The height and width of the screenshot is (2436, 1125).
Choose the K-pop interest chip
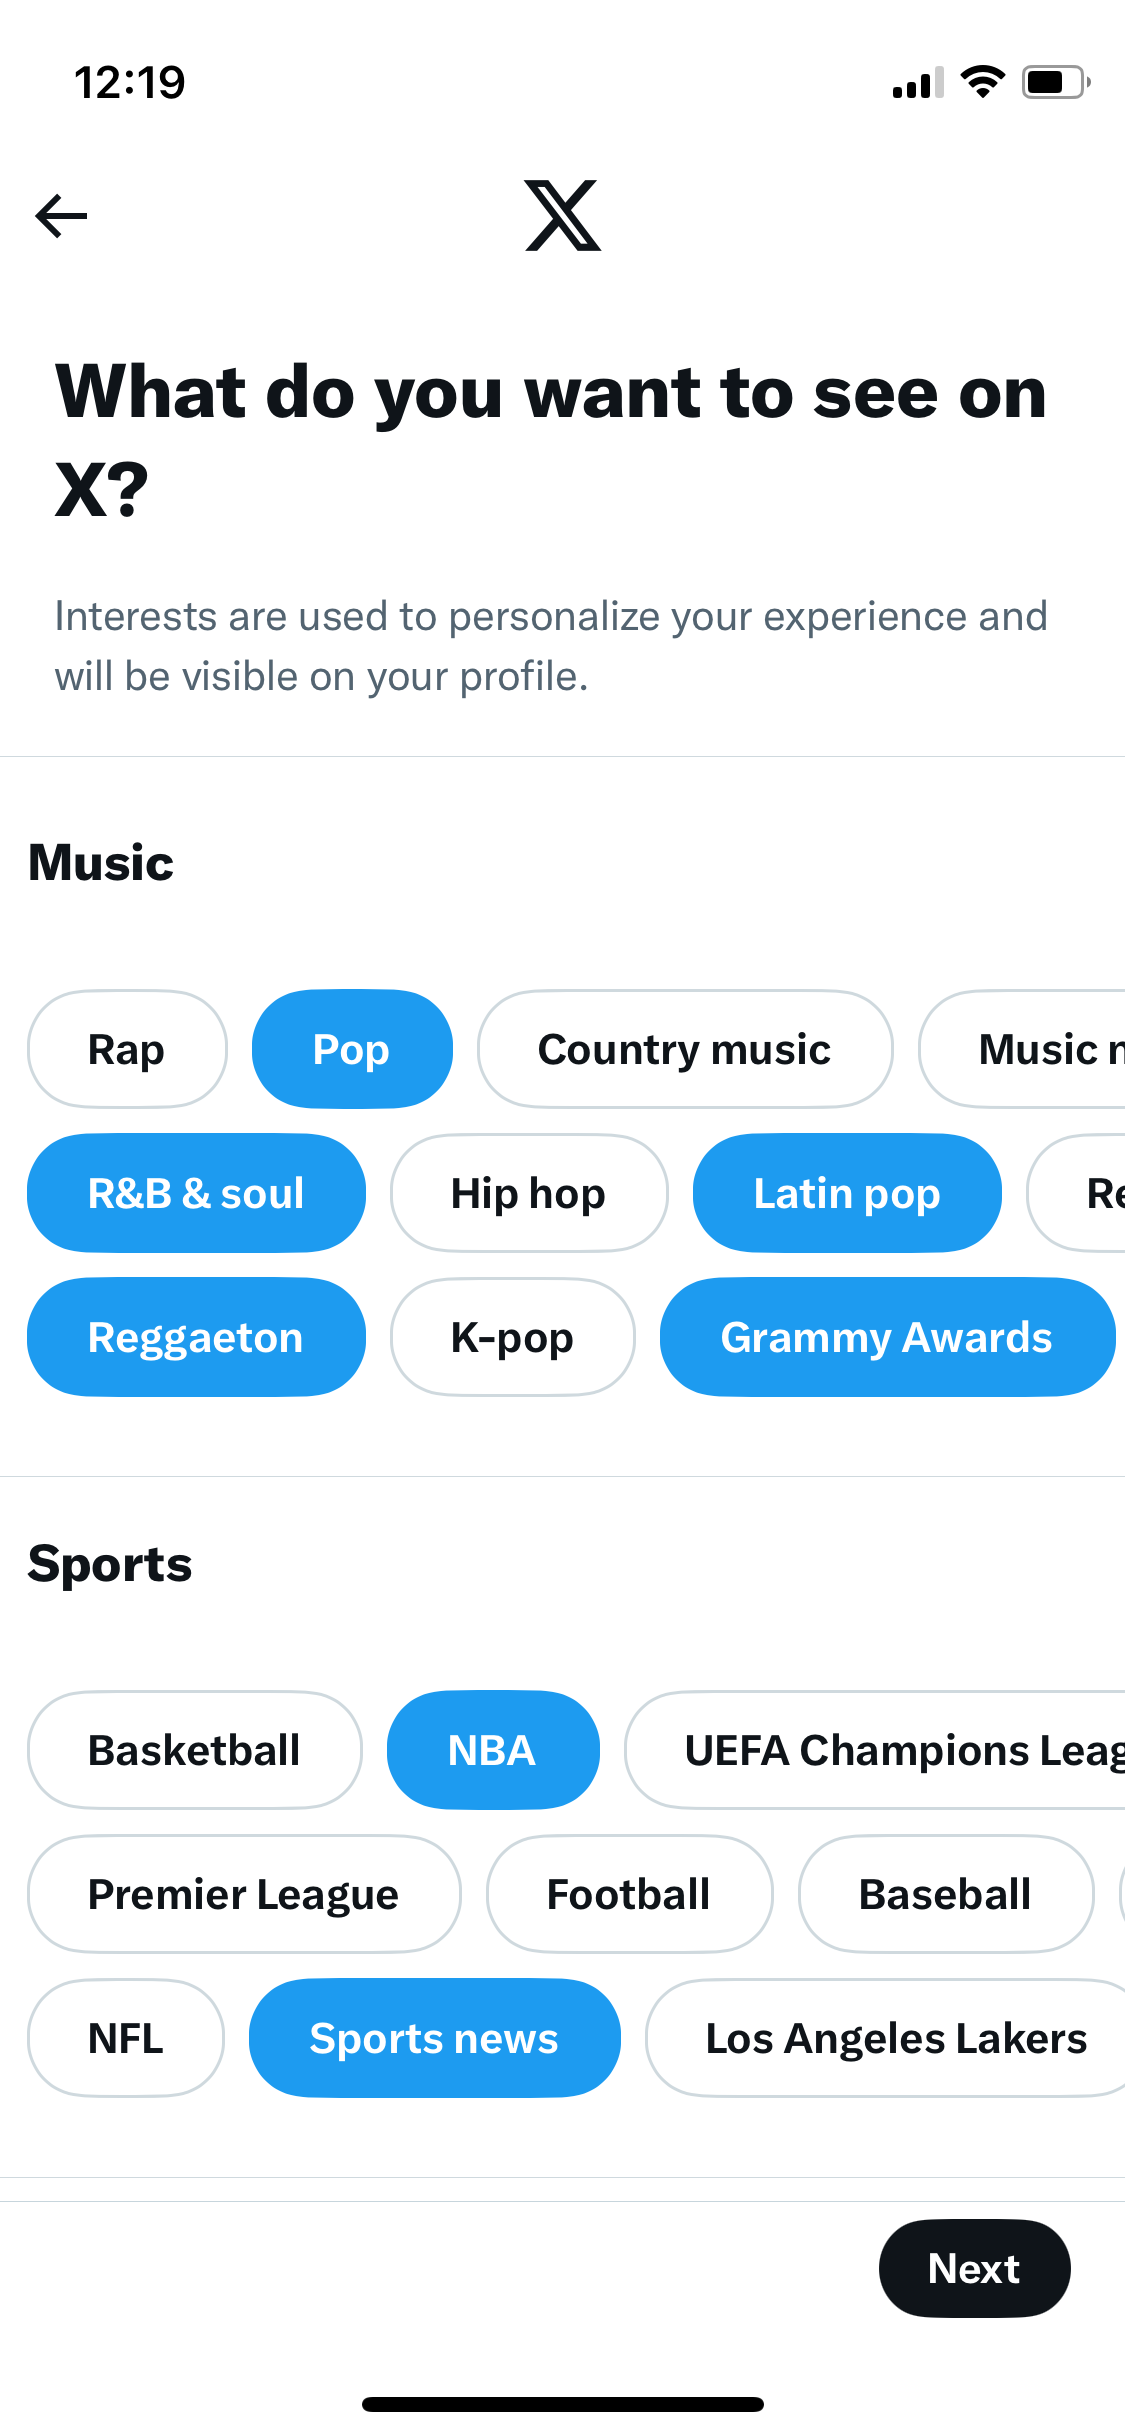513,1337
